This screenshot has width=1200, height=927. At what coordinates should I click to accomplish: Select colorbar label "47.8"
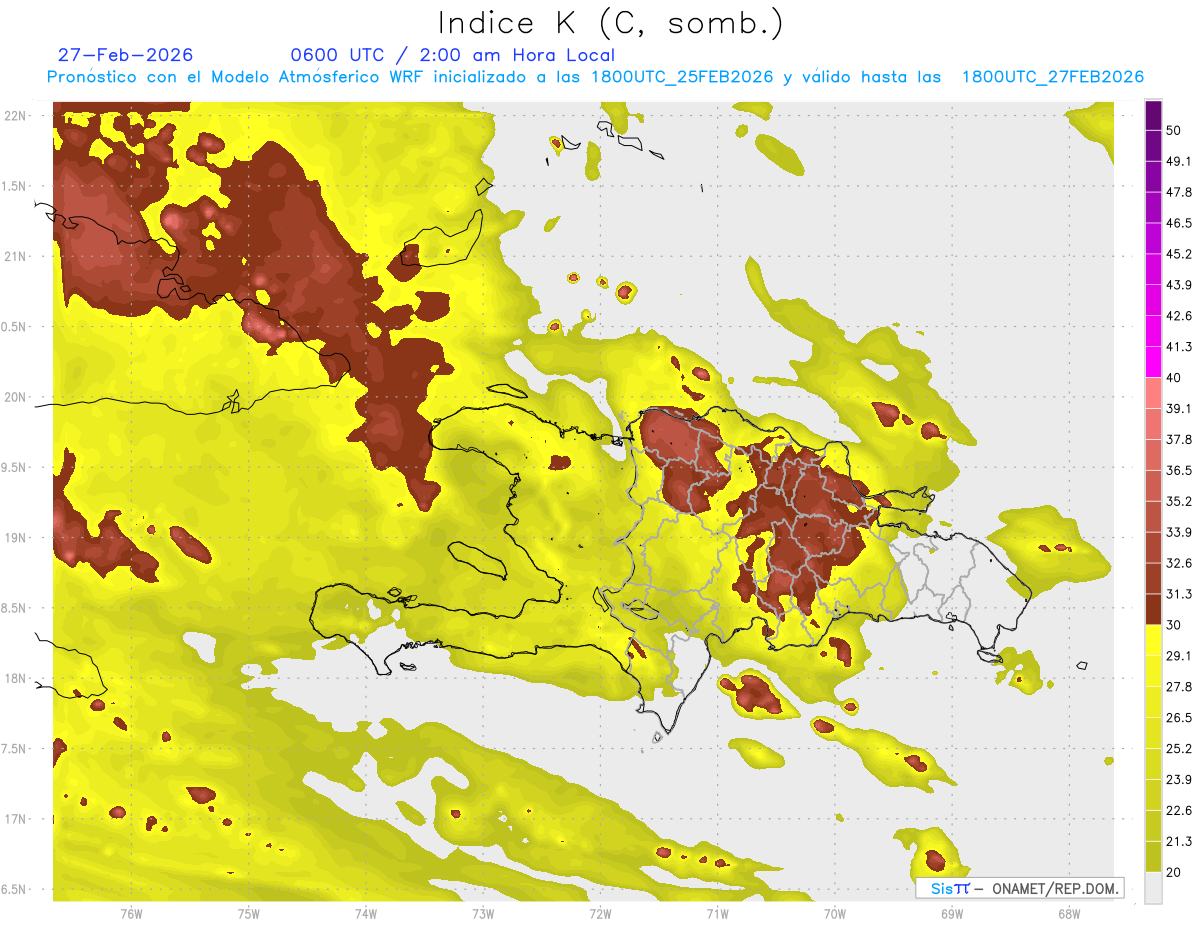[x=1179, y=192]
